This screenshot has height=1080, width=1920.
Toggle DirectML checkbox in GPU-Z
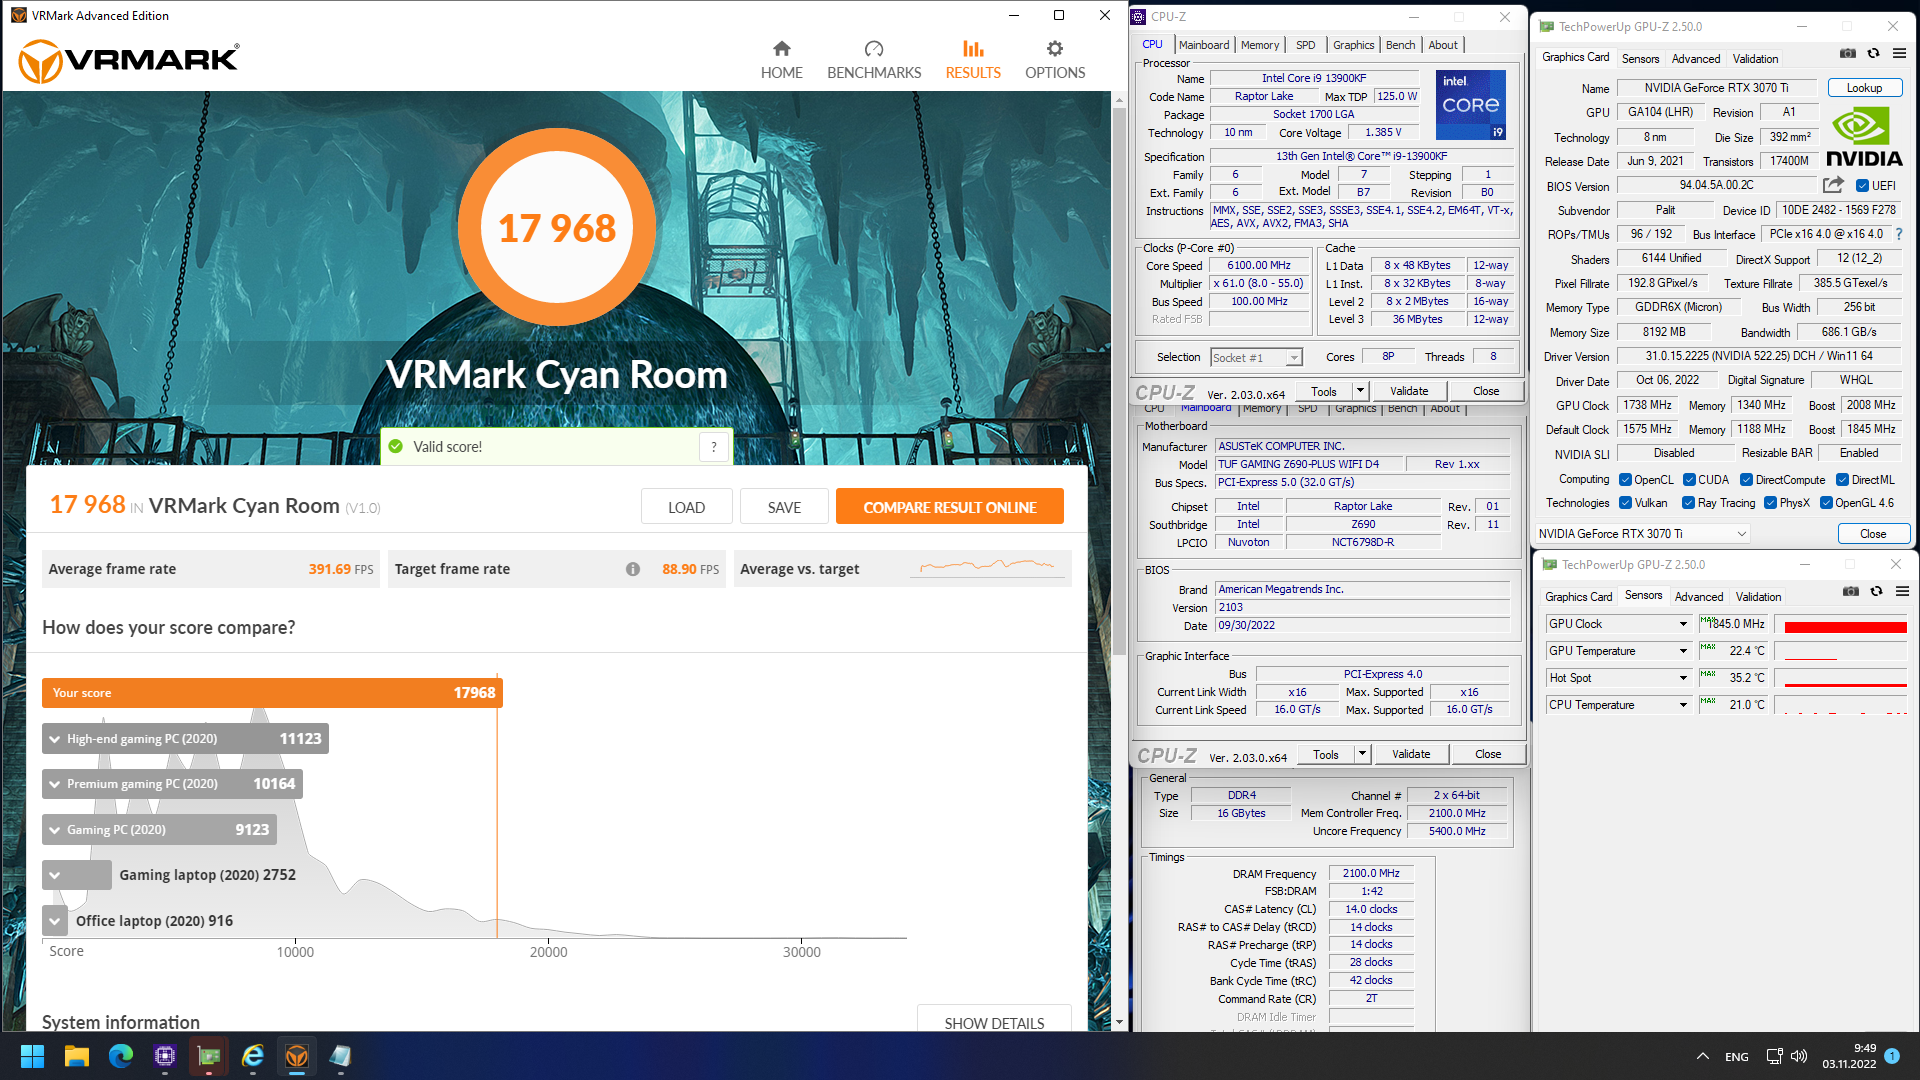1842,480
